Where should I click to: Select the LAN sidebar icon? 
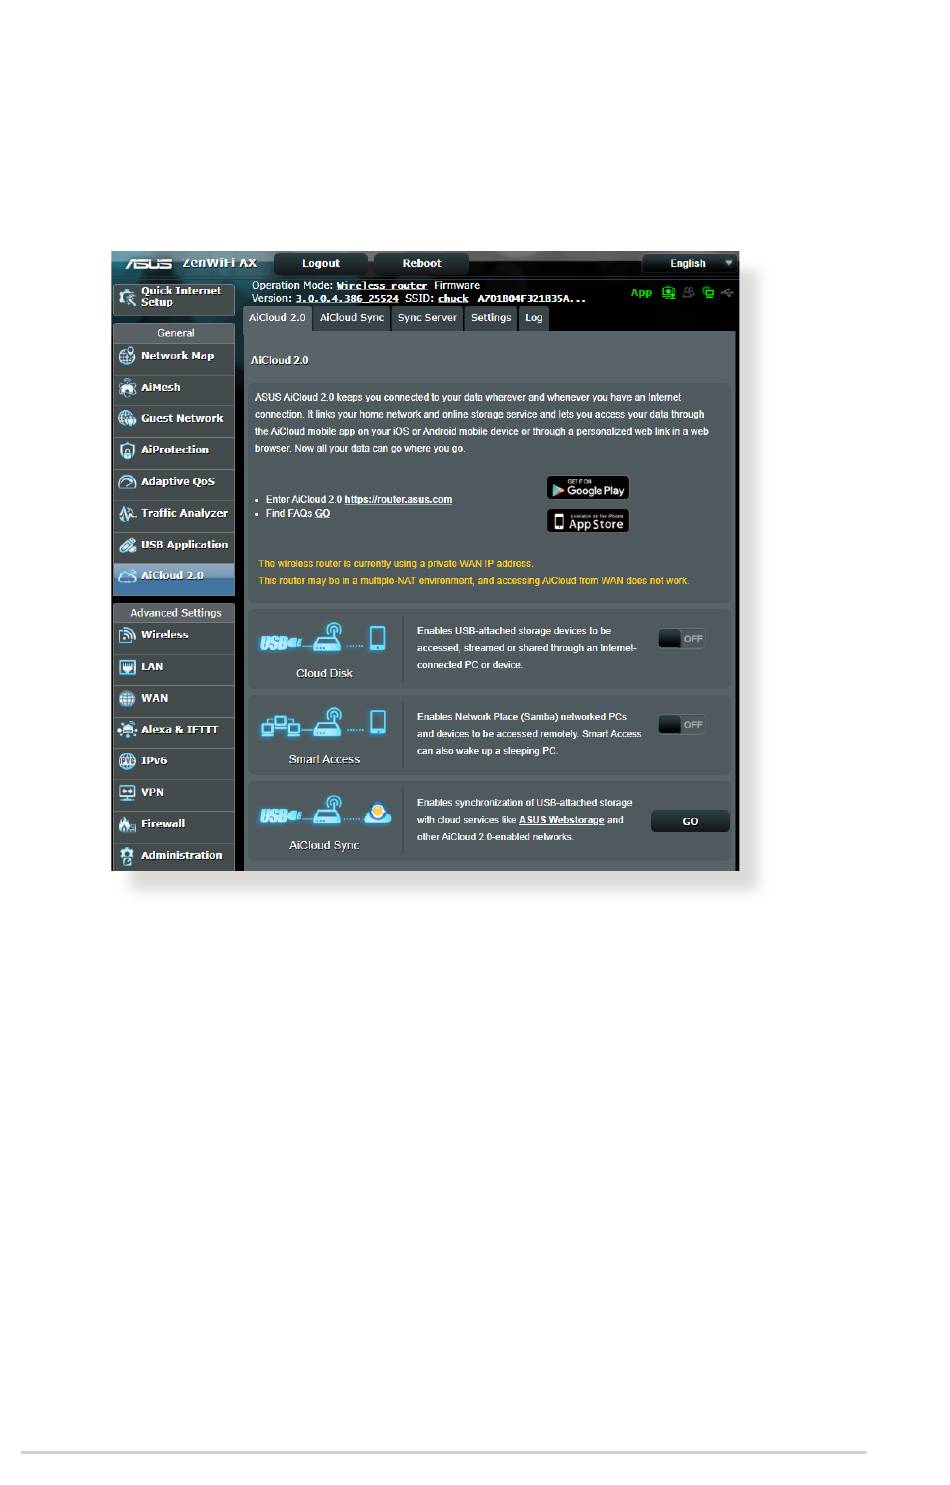(127, 667)
